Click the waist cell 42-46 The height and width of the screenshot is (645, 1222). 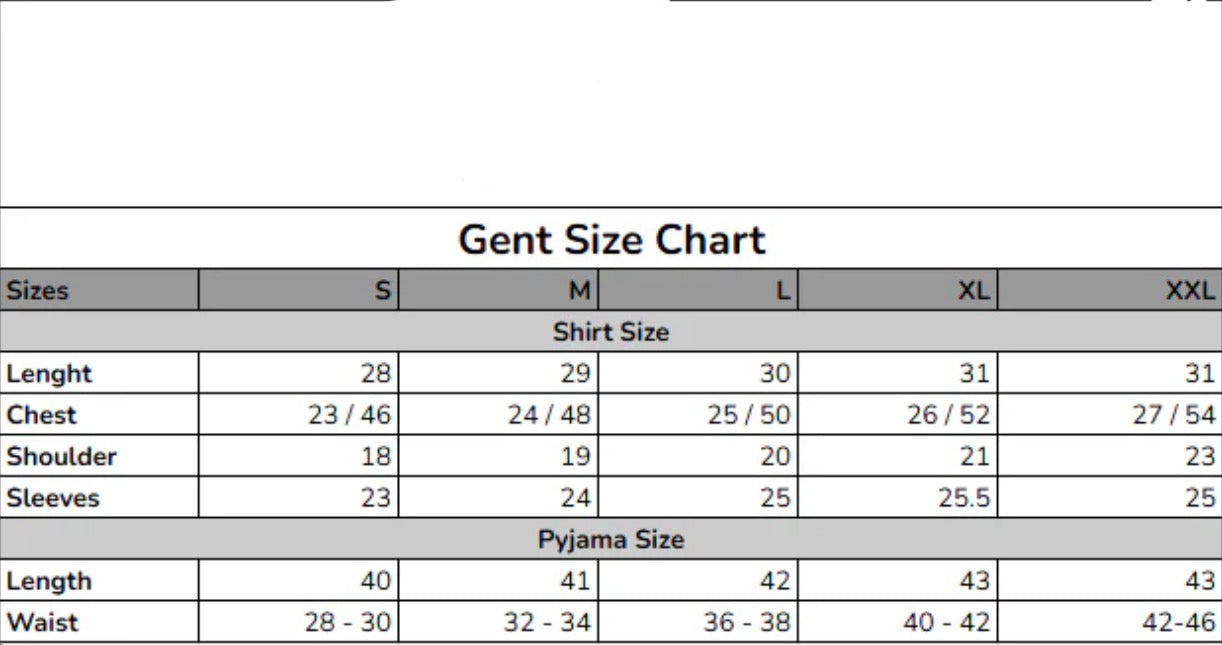pyautogui.click(x=1179, y=622)
